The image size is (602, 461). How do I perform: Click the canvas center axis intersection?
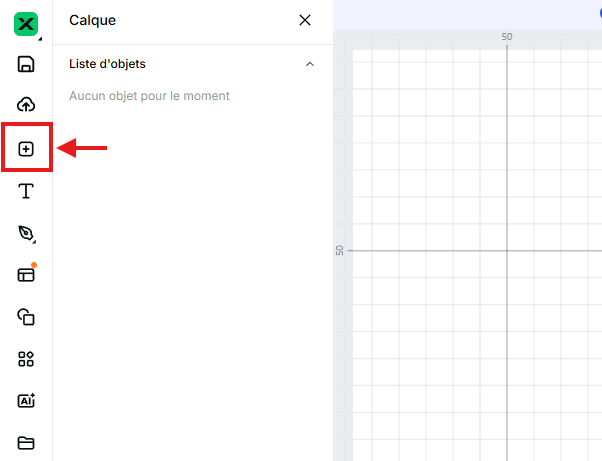click(507, 250)
